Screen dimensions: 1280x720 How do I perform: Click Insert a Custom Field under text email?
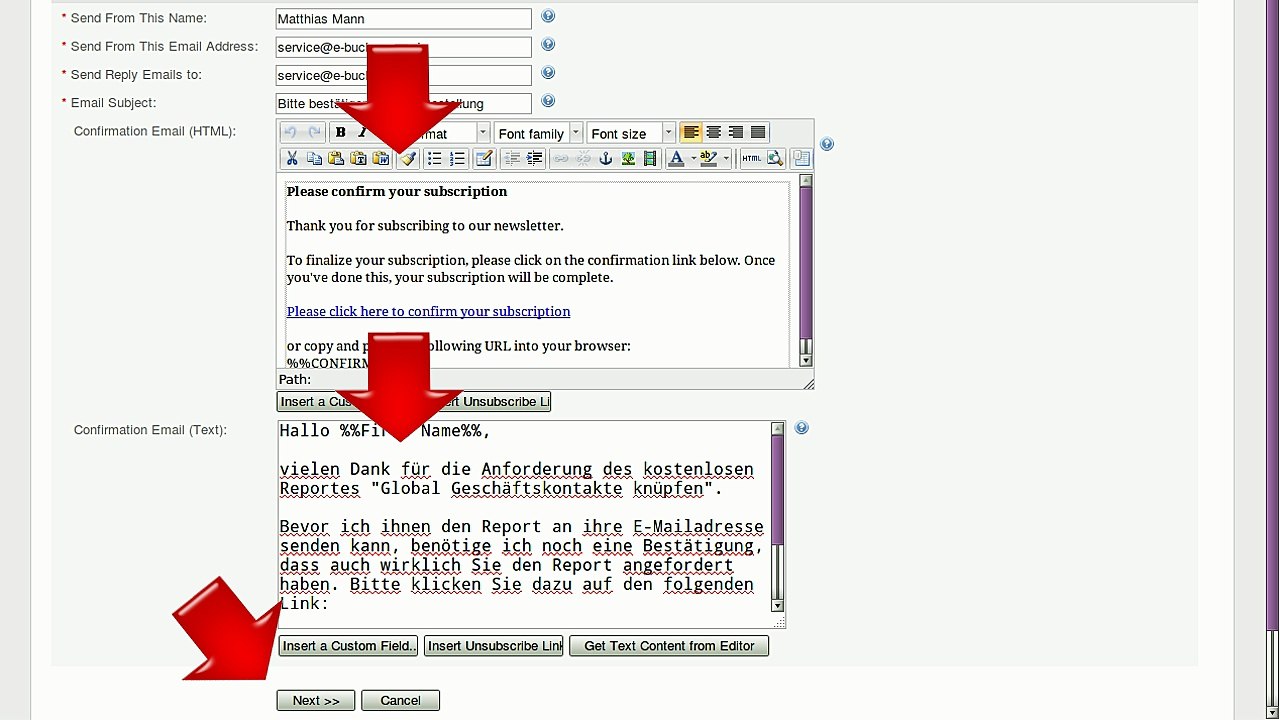[348, 646]
